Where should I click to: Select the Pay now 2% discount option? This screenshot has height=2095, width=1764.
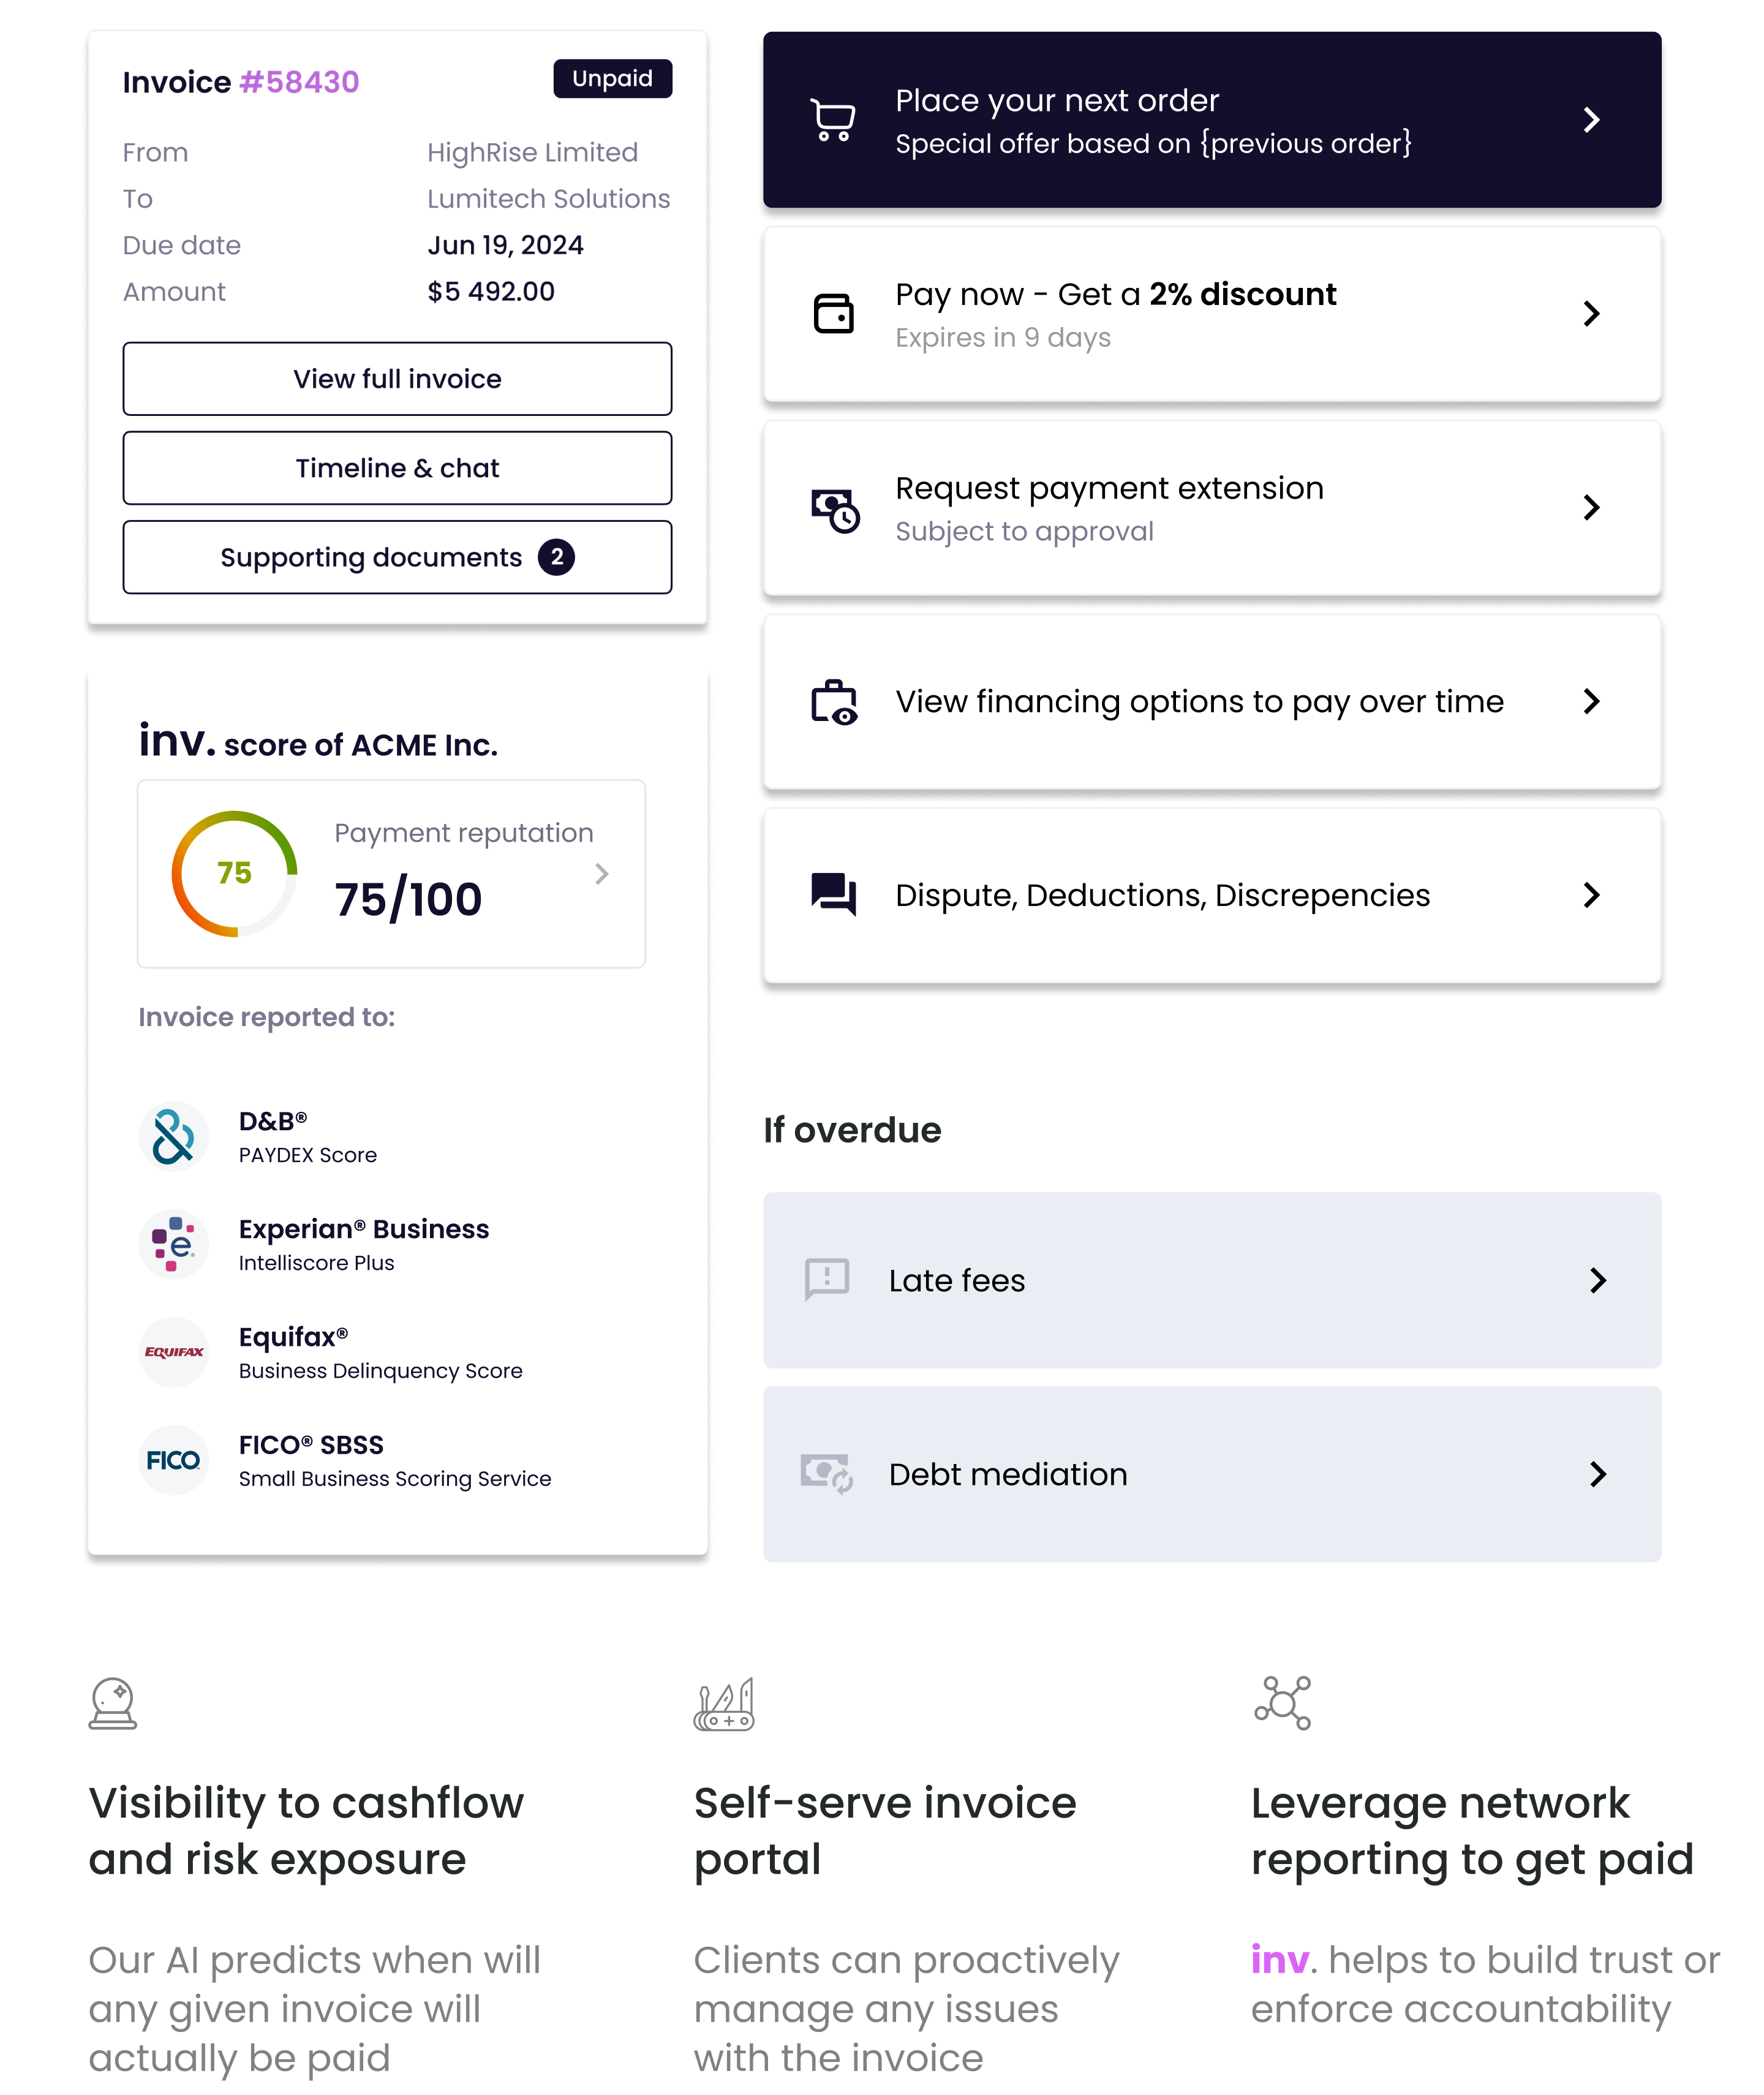tap(1211, 313)
